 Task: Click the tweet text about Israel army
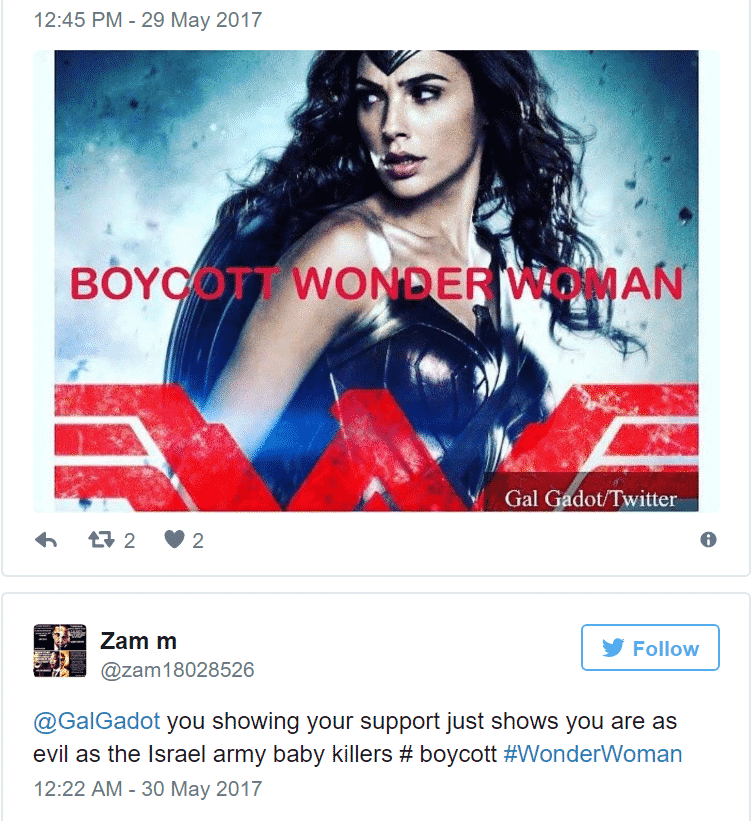pyautogui.click(x=358, y=738)
